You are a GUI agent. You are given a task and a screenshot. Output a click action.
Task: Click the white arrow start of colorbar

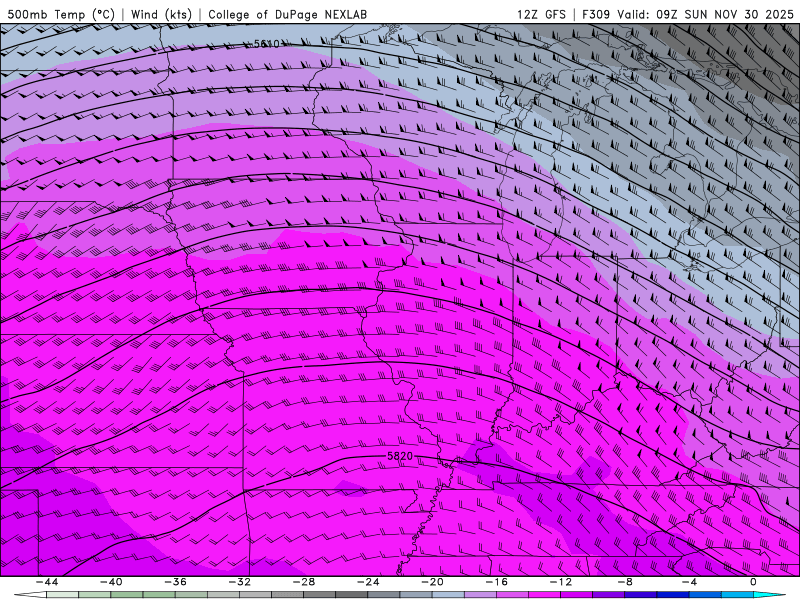point(30,595)
